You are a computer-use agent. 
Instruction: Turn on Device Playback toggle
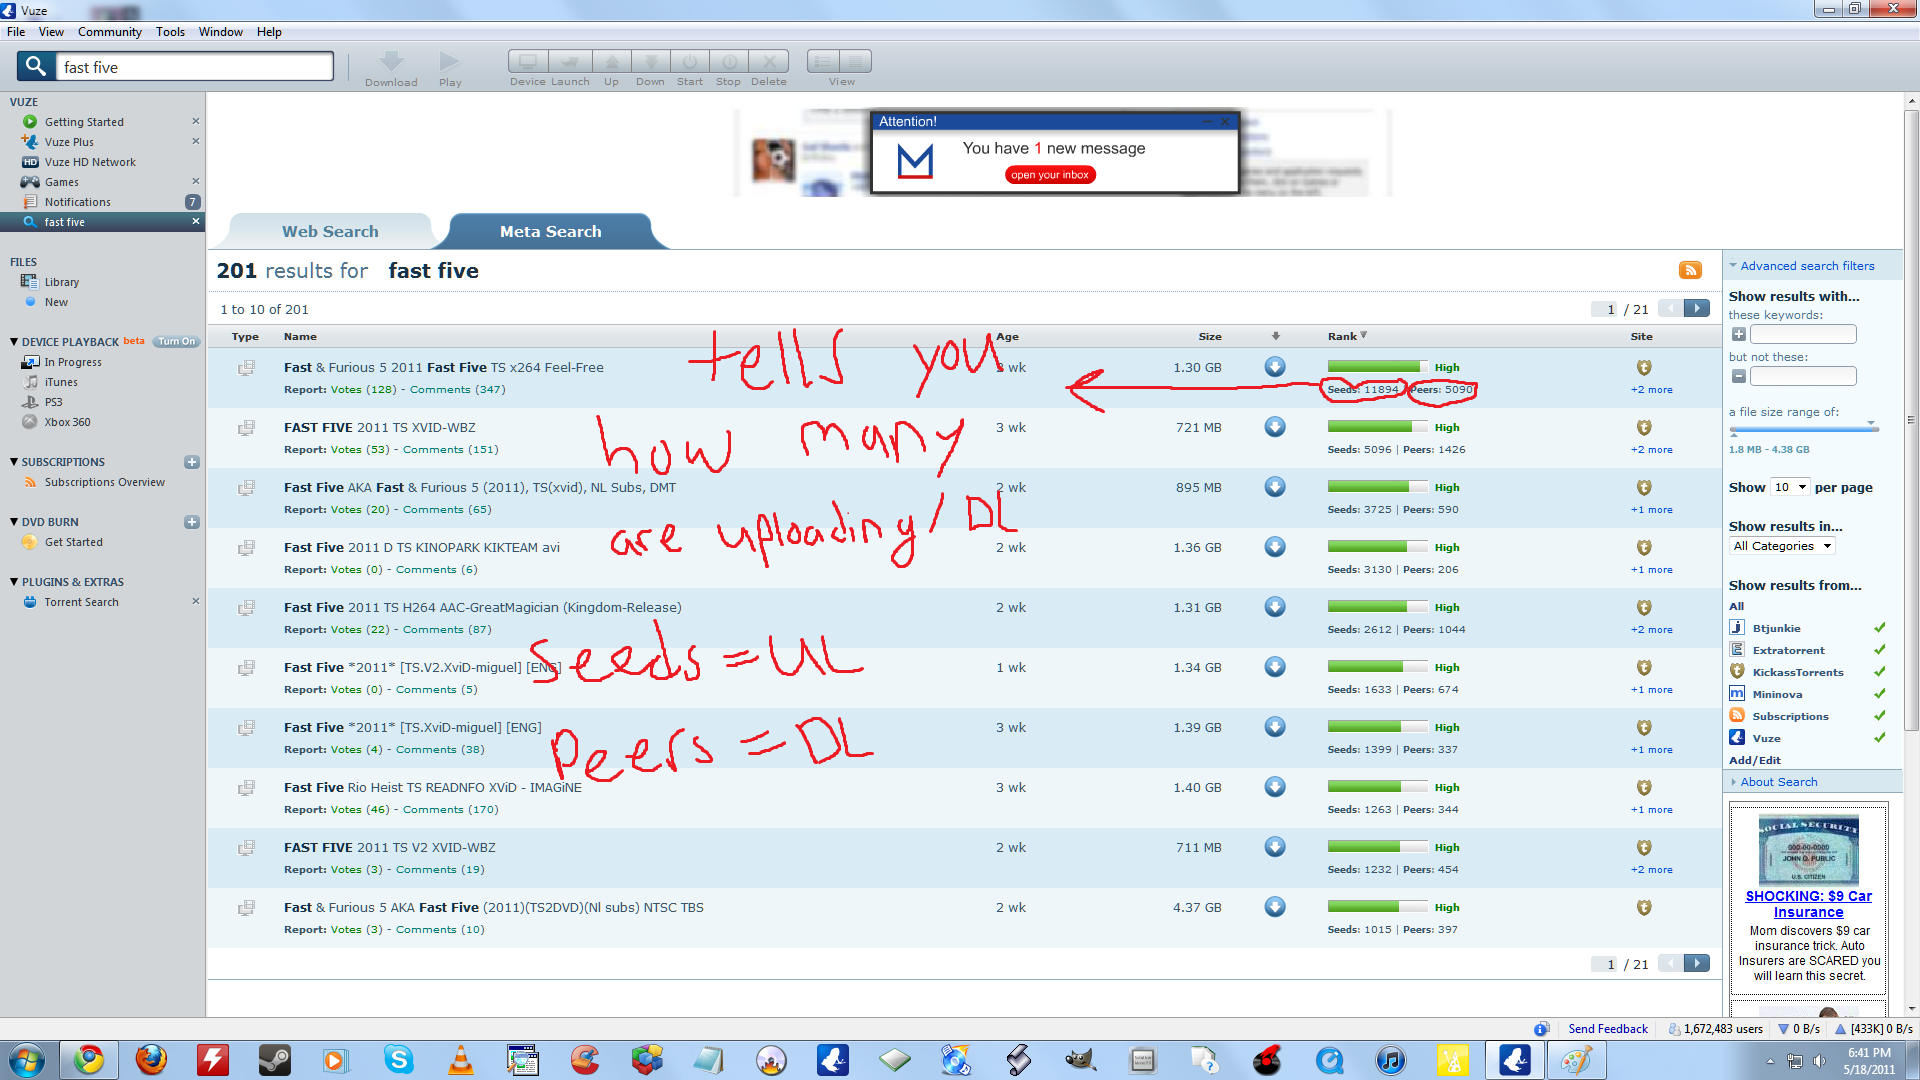tap(176, 342)
